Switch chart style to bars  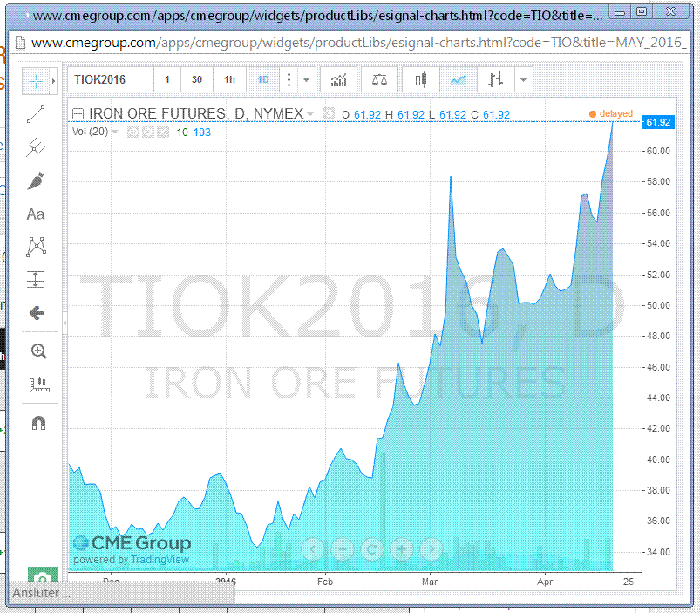pyautogui.click(x=496, y=80)
